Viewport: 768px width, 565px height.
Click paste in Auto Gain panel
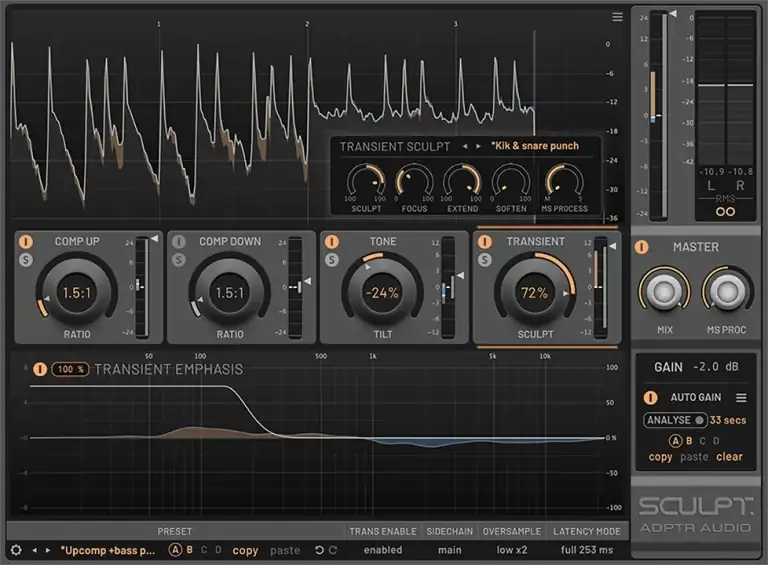click(694, 457)
